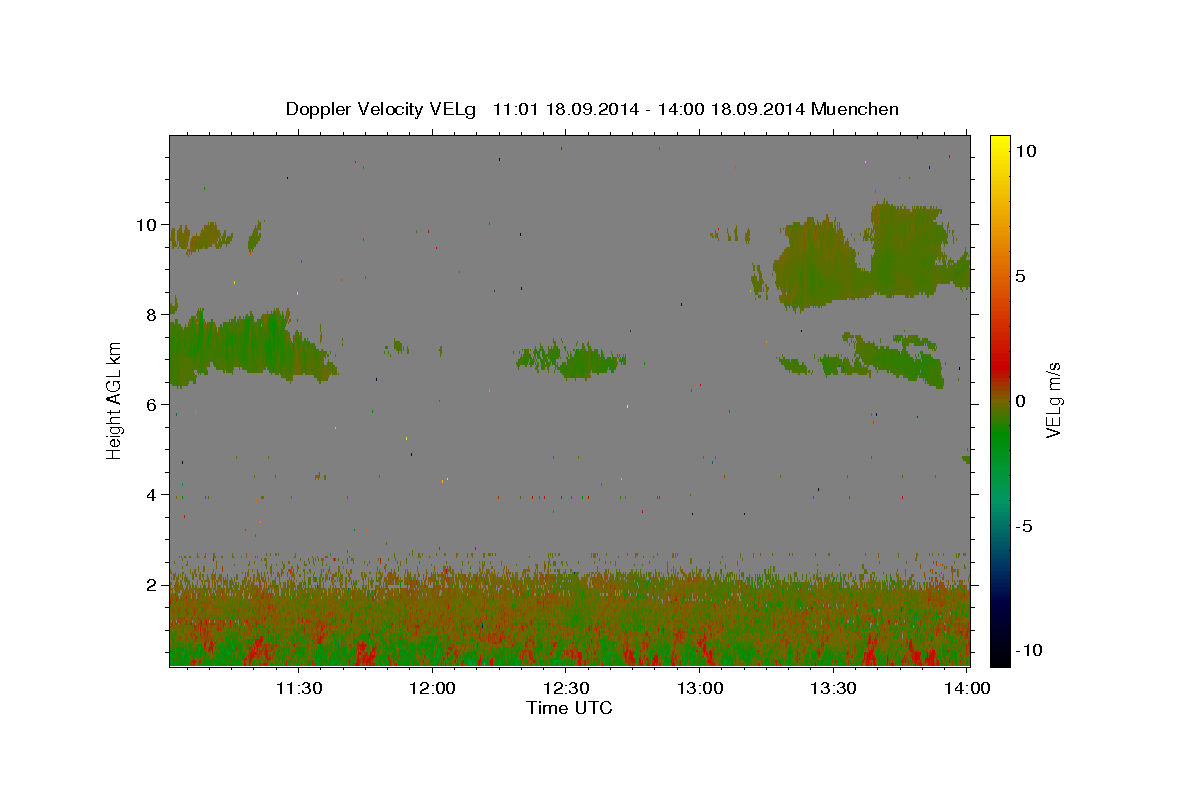Image resolution: width=1200 pixels, height=800 pixels.
Task: Click the 12:00 time tick label
Action: (432, 688)
